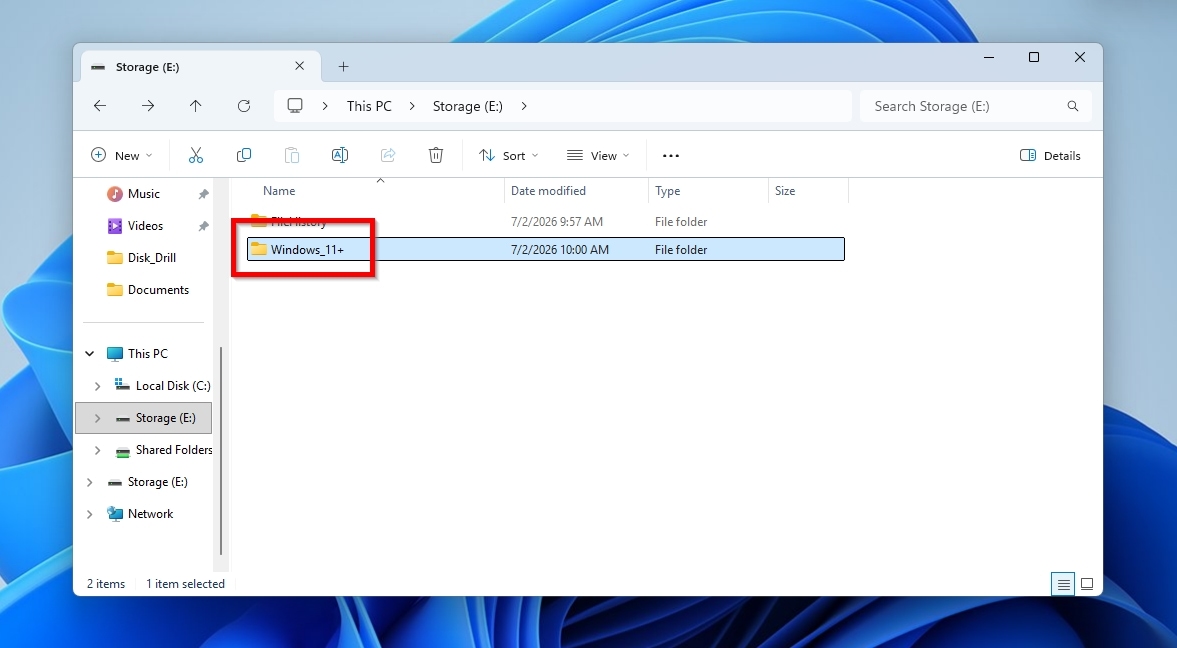1177x648 pixels.
Task: Click the Copy icon in toolbar
Action: click(244, 155)
